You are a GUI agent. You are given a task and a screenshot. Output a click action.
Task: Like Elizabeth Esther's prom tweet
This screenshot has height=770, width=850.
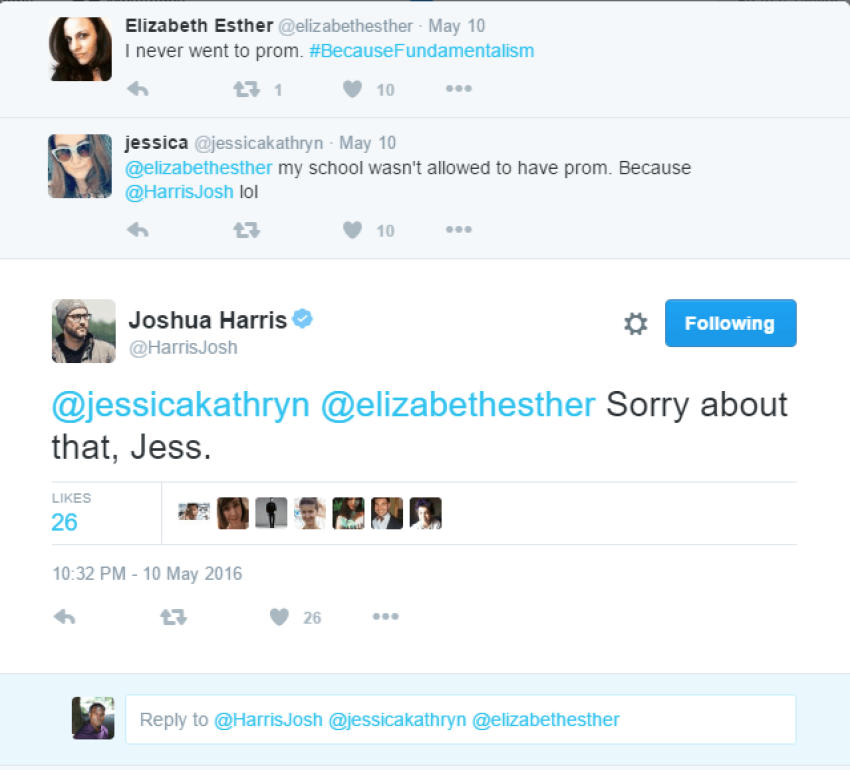point(351,89)
